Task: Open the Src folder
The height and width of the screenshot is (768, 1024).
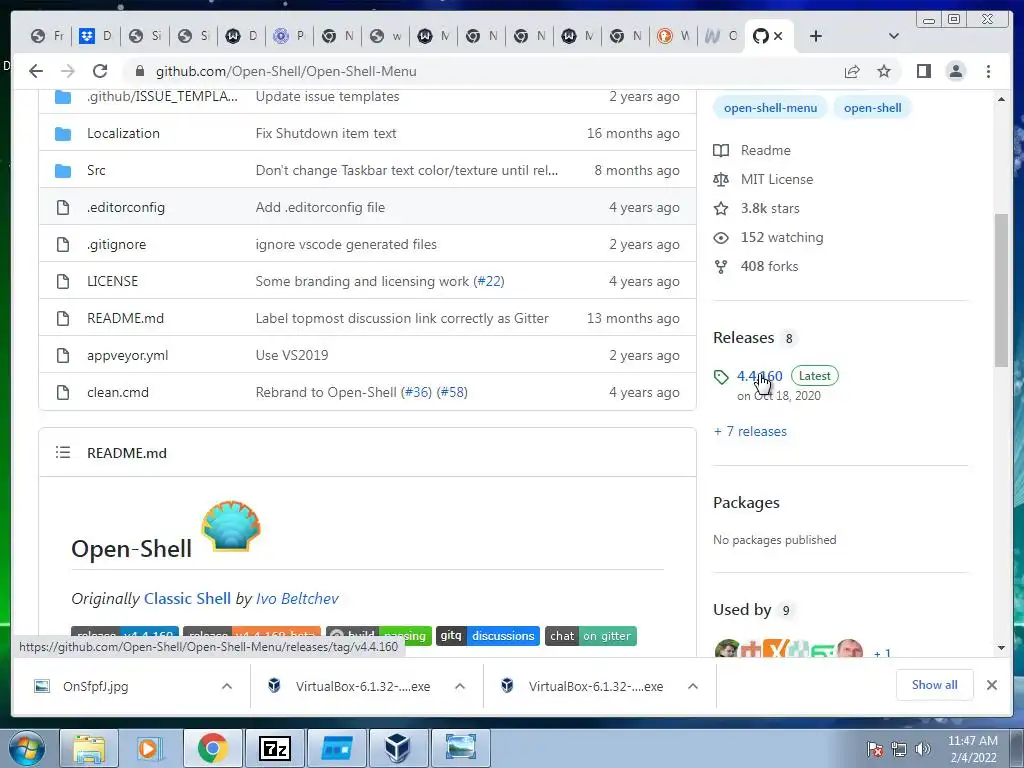Action: tap(96, 170)
